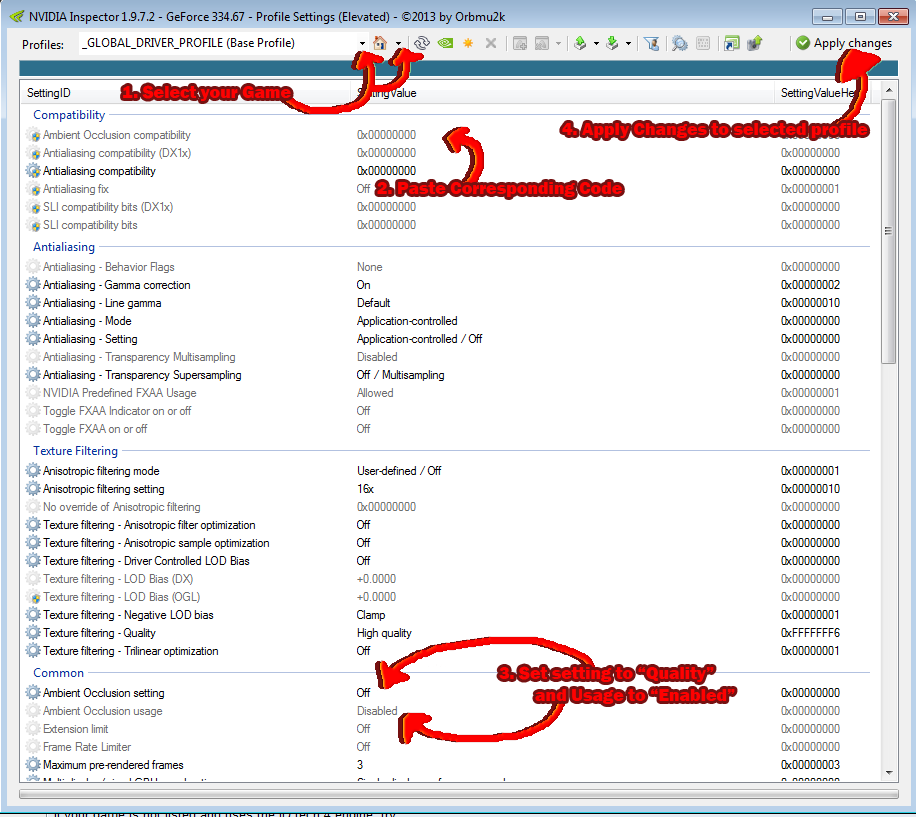Click the 'Clamp' Negative LOD bias value

click(370, 615)
